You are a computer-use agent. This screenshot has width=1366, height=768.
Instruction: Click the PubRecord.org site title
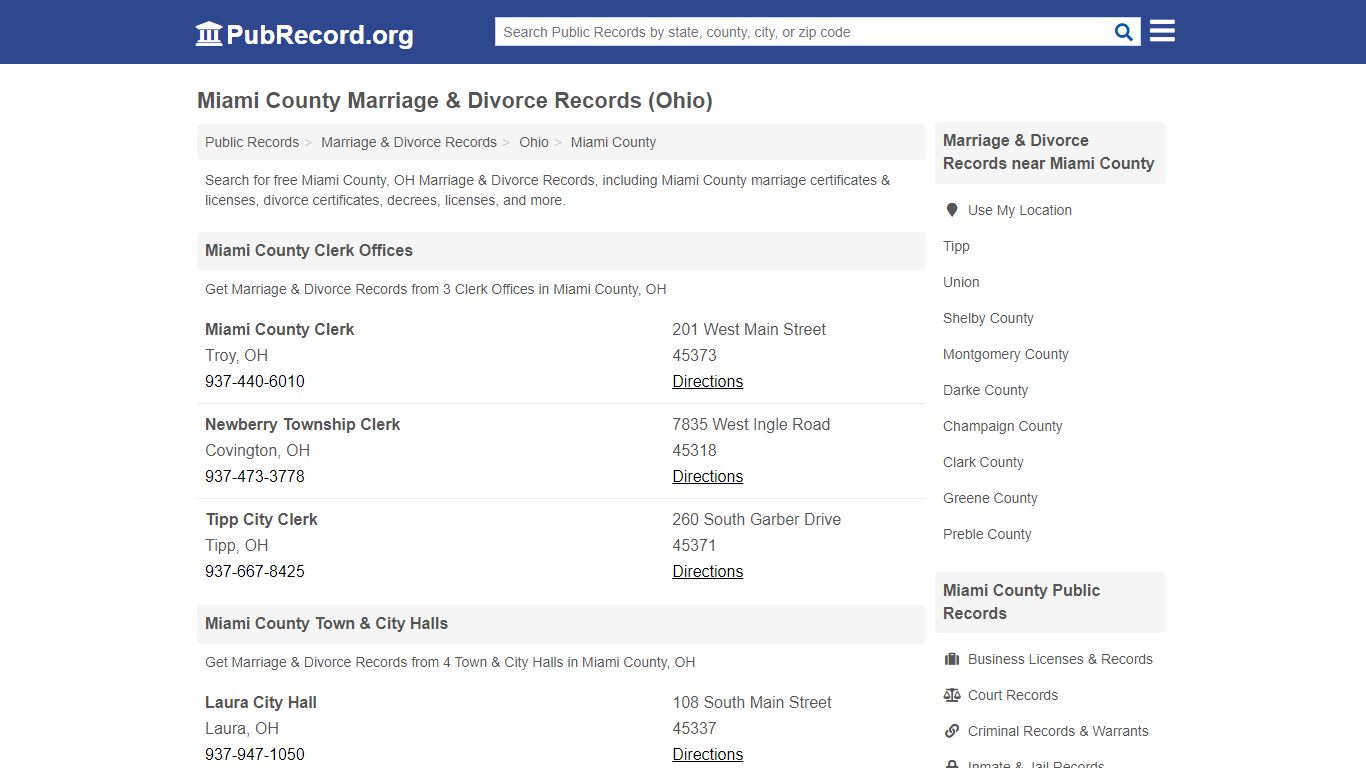click(320, 35)
